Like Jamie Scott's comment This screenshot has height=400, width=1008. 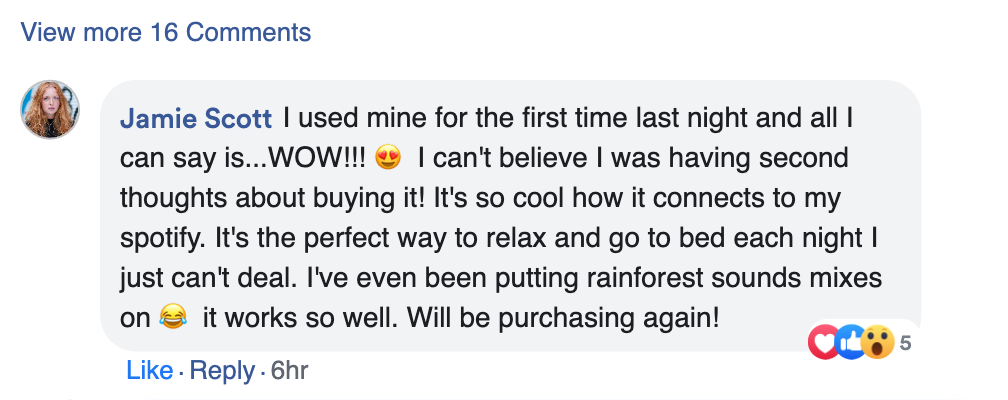(150, 371)
